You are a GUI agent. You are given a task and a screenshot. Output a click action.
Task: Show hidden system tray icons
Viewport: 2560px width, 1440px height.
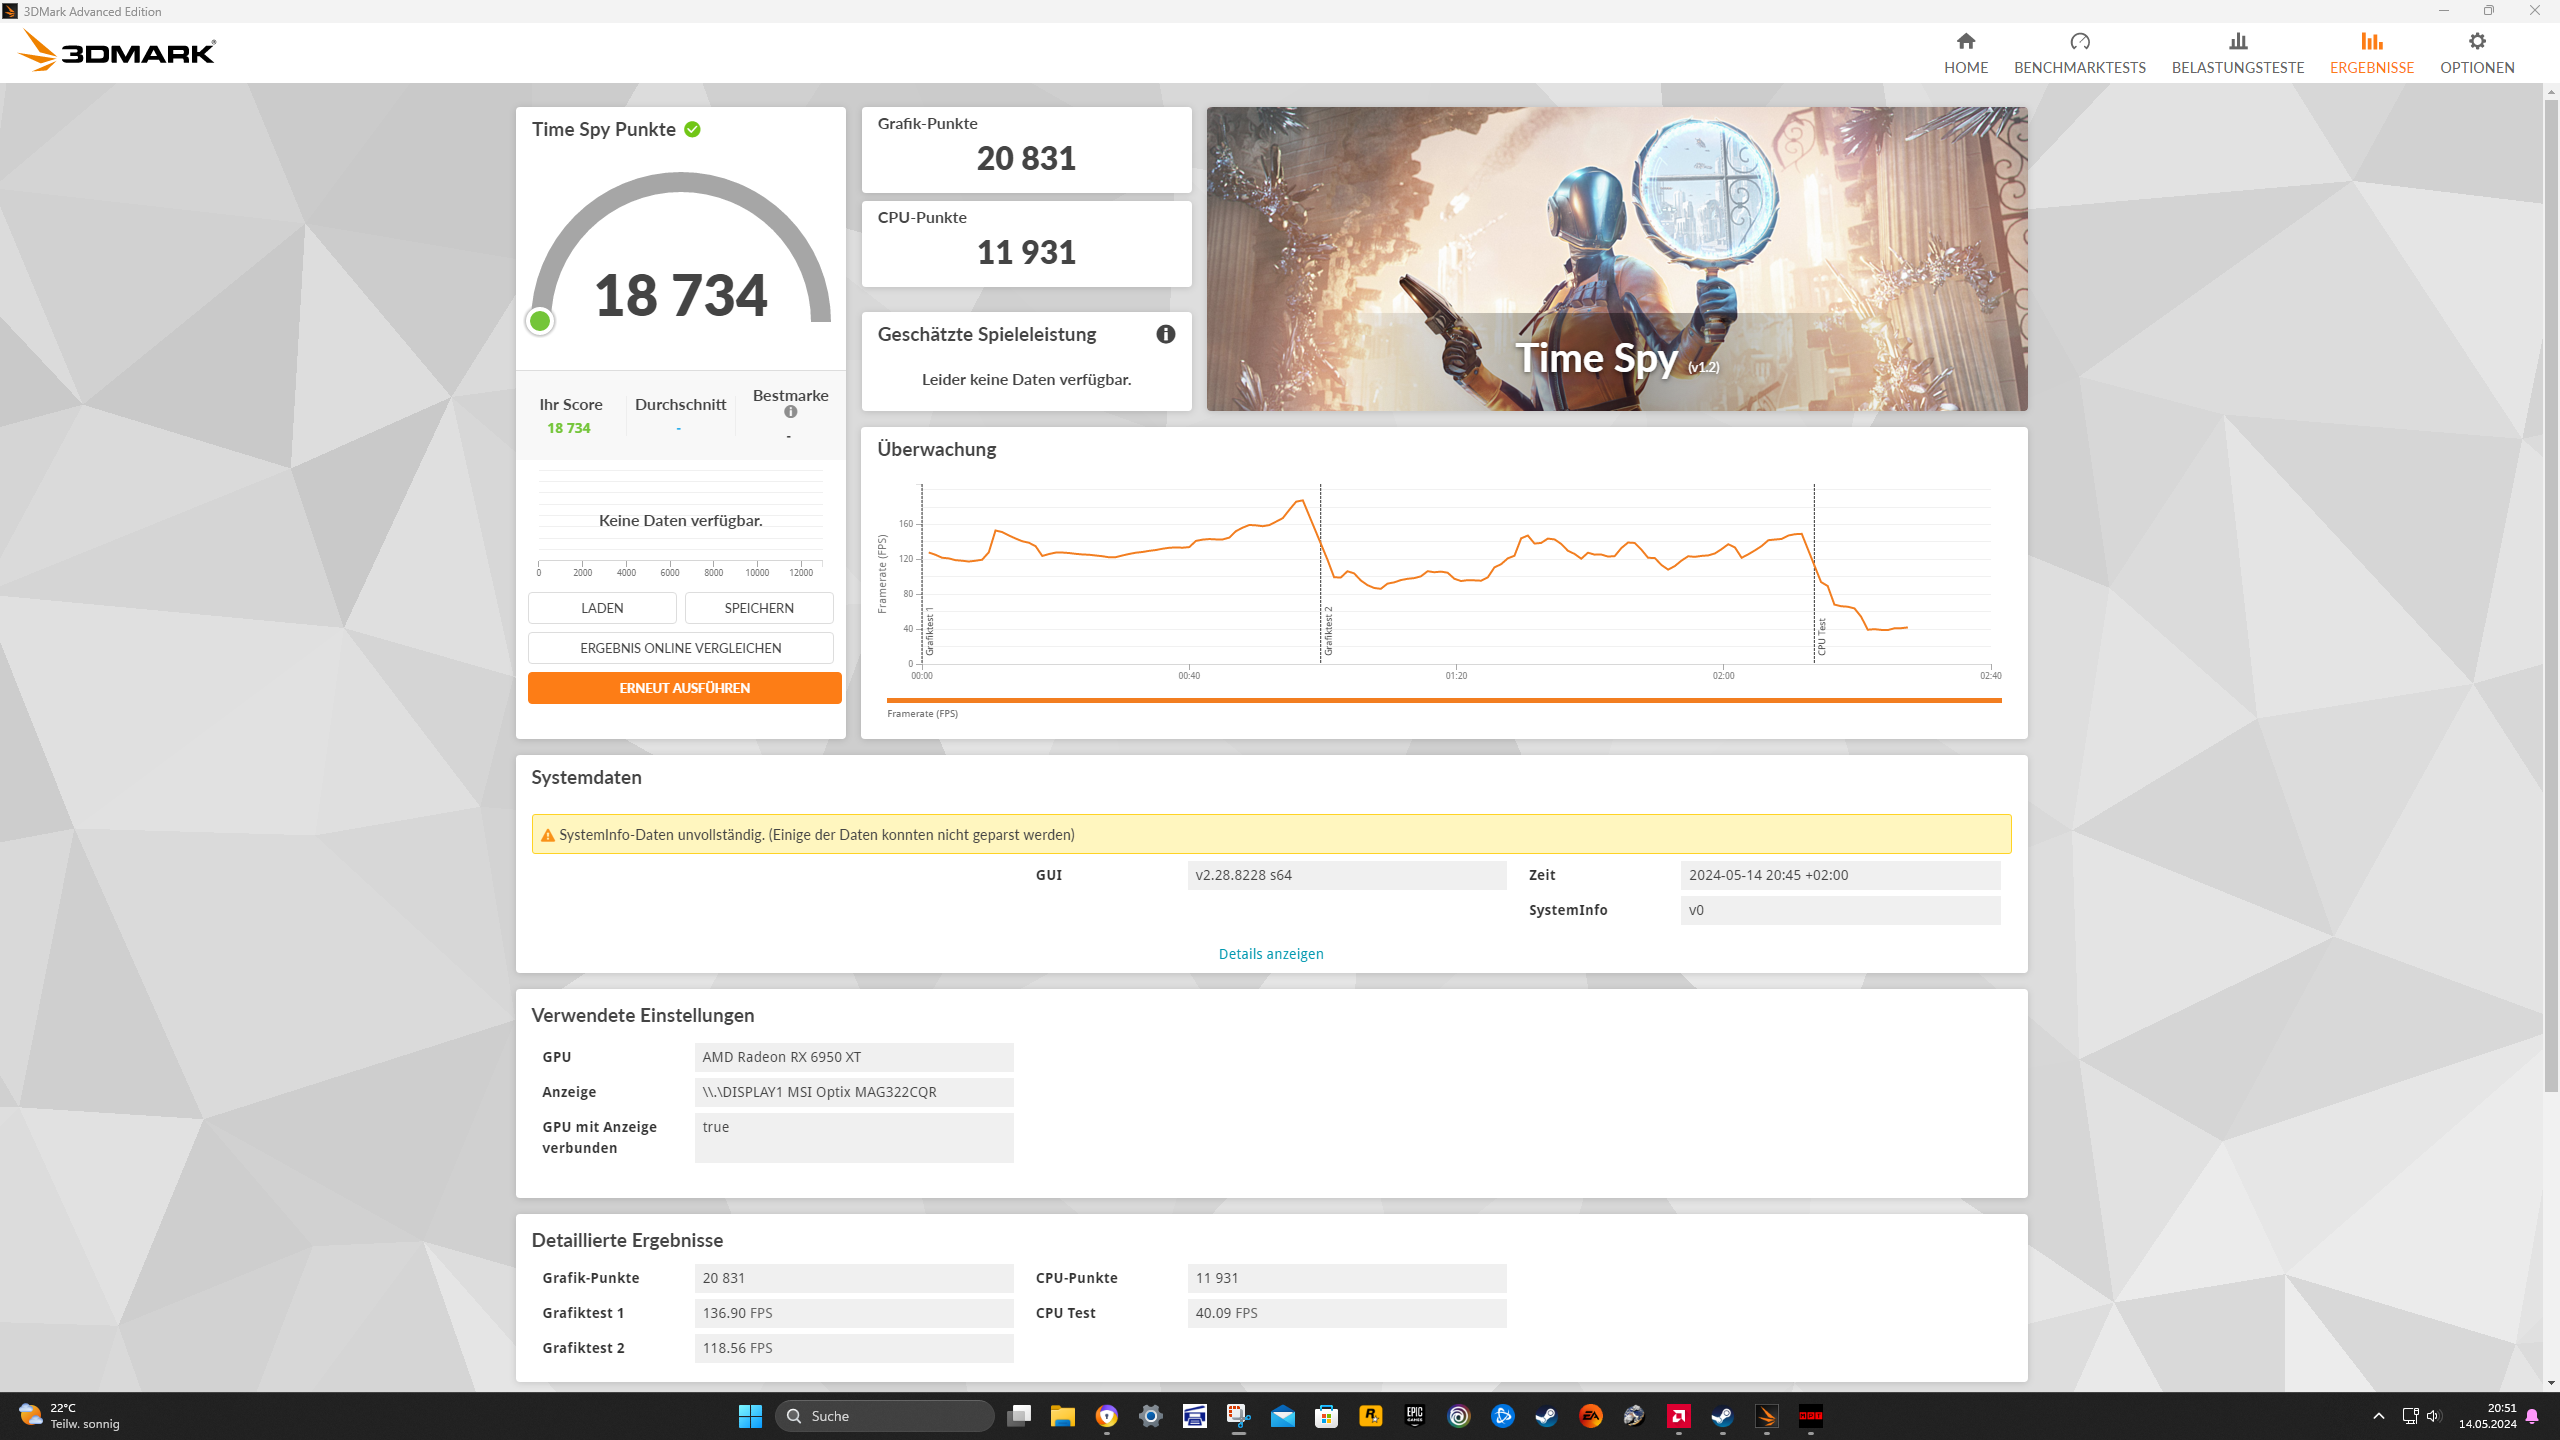(x=2379, y=1415)
